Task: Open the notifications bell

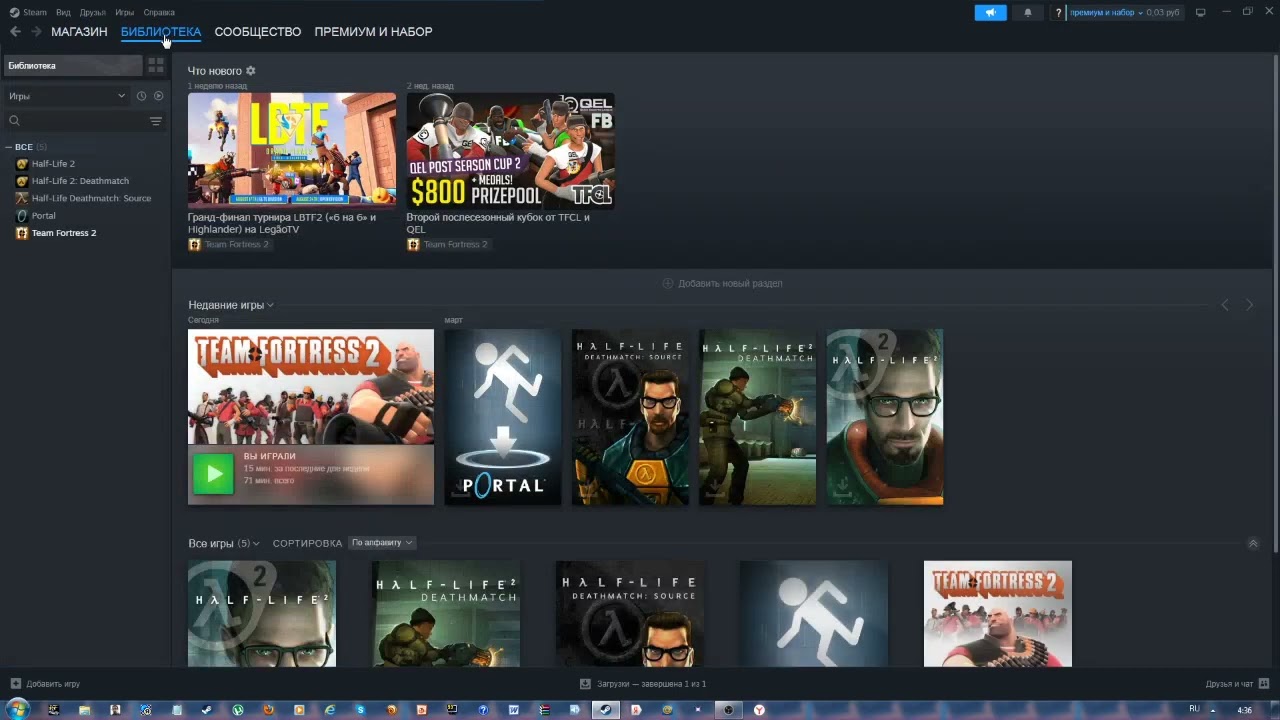Action: coord(1028,13)
